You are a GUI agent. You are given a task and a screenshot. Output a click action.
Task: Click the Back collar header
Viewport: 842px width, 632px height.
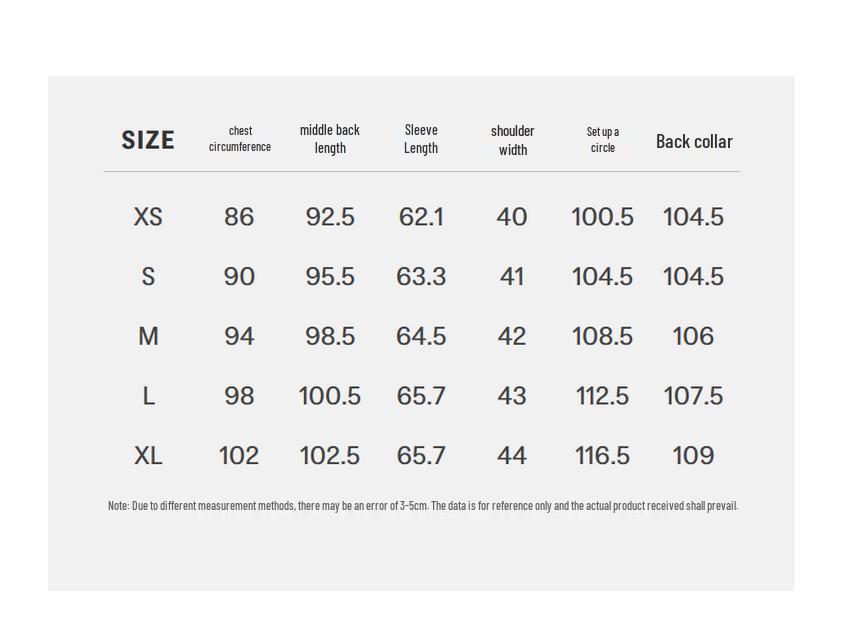[x=694, y=141]
